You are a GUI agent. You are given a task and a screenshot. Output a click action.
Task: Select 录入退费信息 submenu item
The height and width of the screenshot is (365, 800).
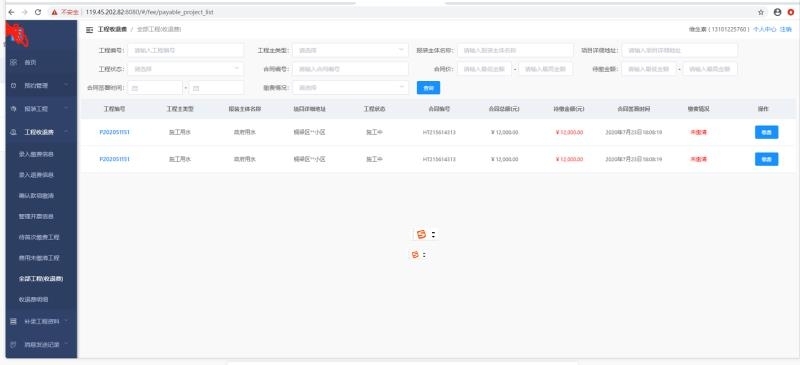36,175
